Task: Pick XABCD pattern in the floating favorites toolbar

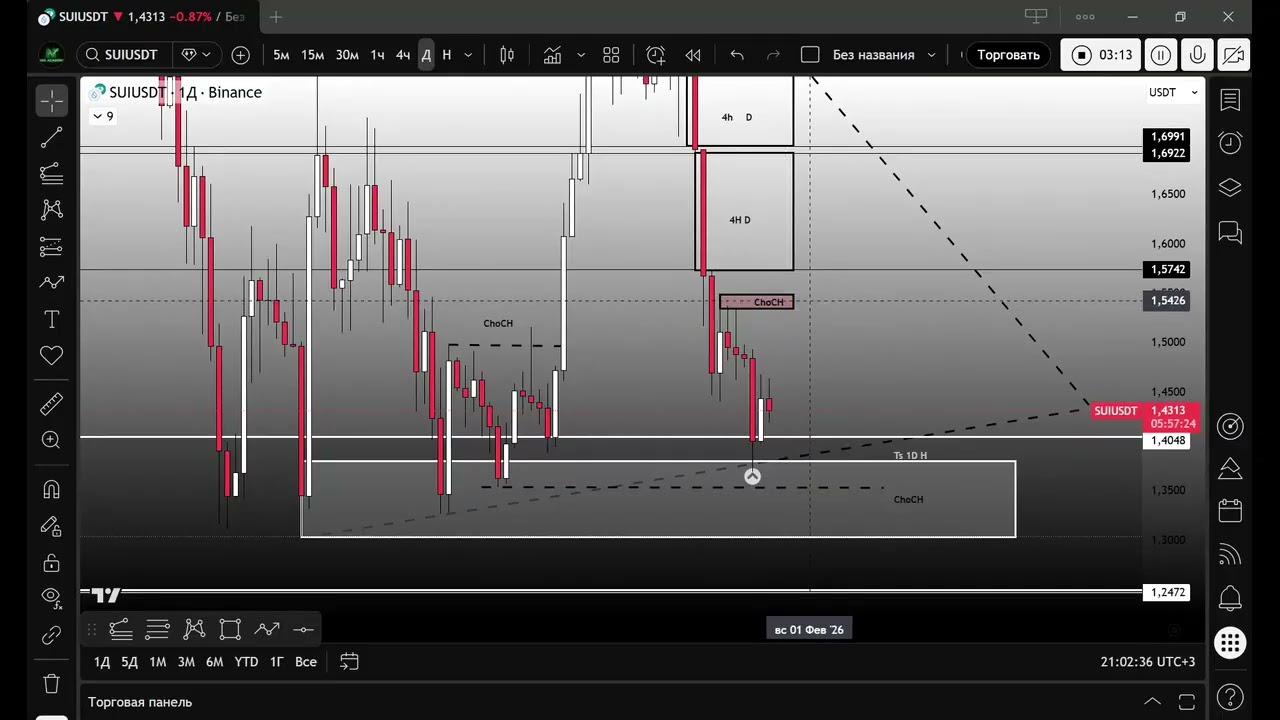Action: pyautogui.click(x=194, y=629)
